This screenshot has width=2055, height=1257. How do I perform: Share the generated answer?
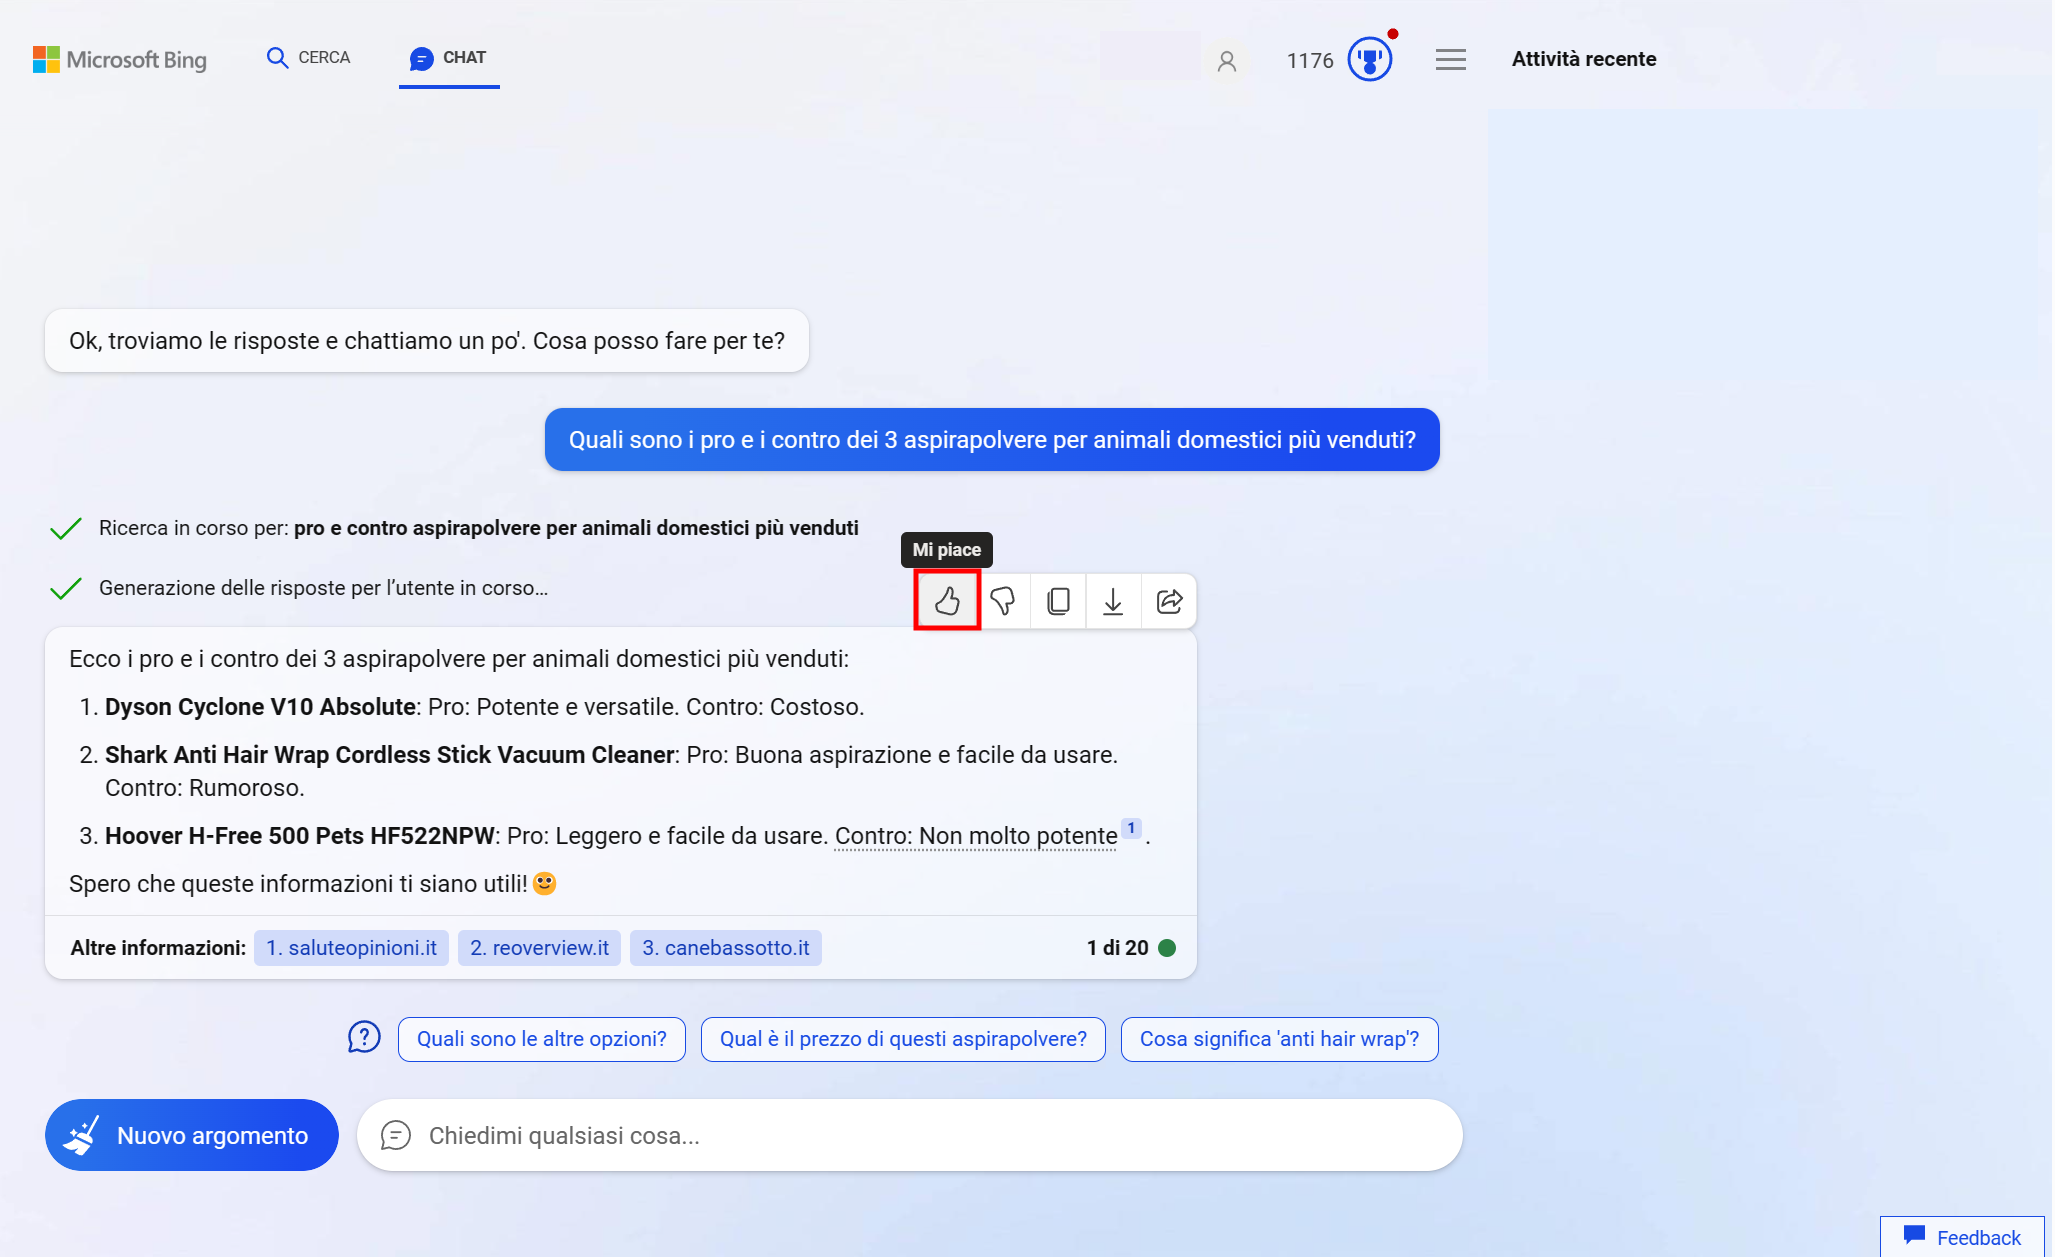coord(1168,601)
